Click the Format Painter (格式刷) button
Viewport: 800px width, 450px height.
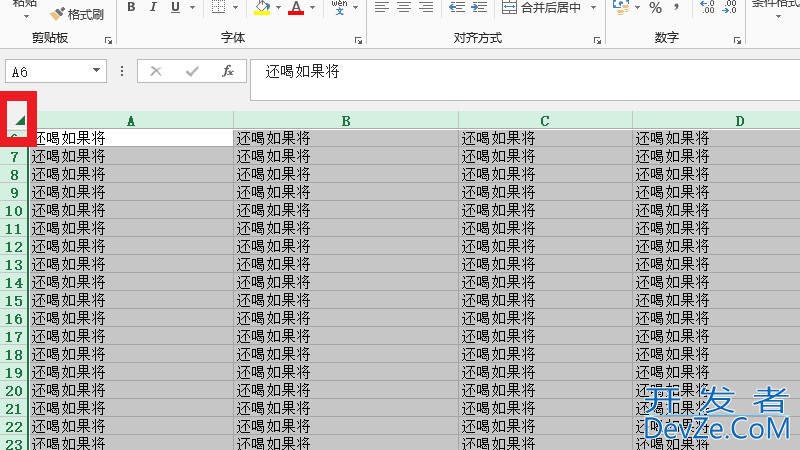click(x=77, y=14)
